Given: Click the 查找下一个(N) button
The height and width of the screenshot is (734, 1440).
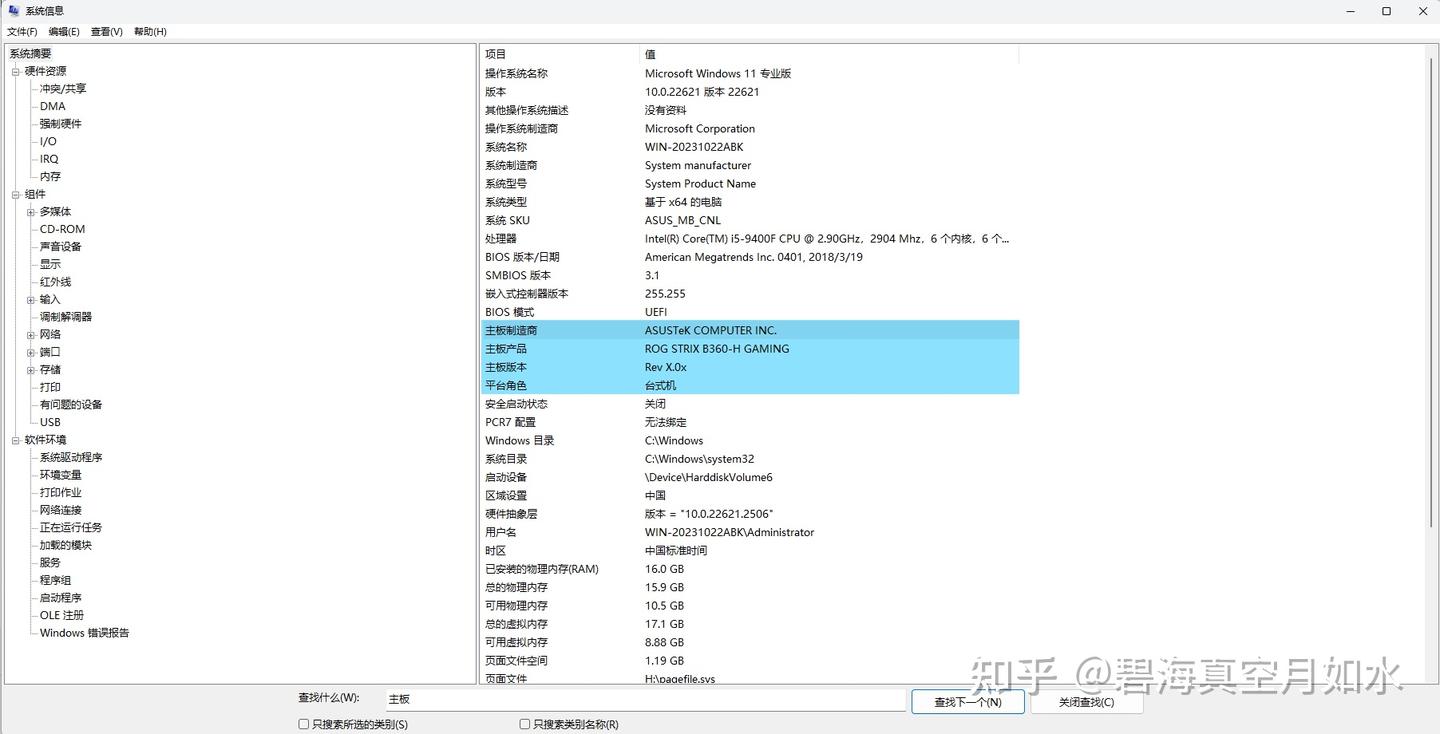Looking at the screenshot, I should pos(966,701).
